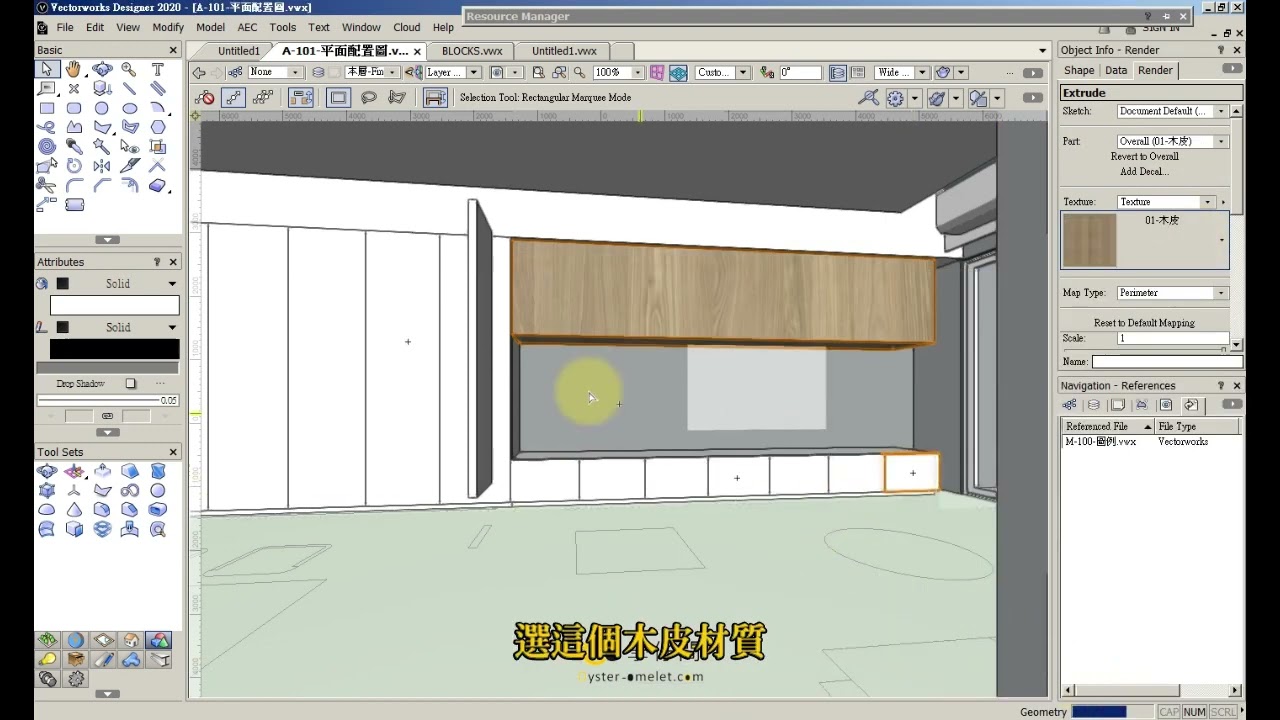Switch to the BLOCKS.vwx document tab
1280x720 pixels.
point(472,51)
